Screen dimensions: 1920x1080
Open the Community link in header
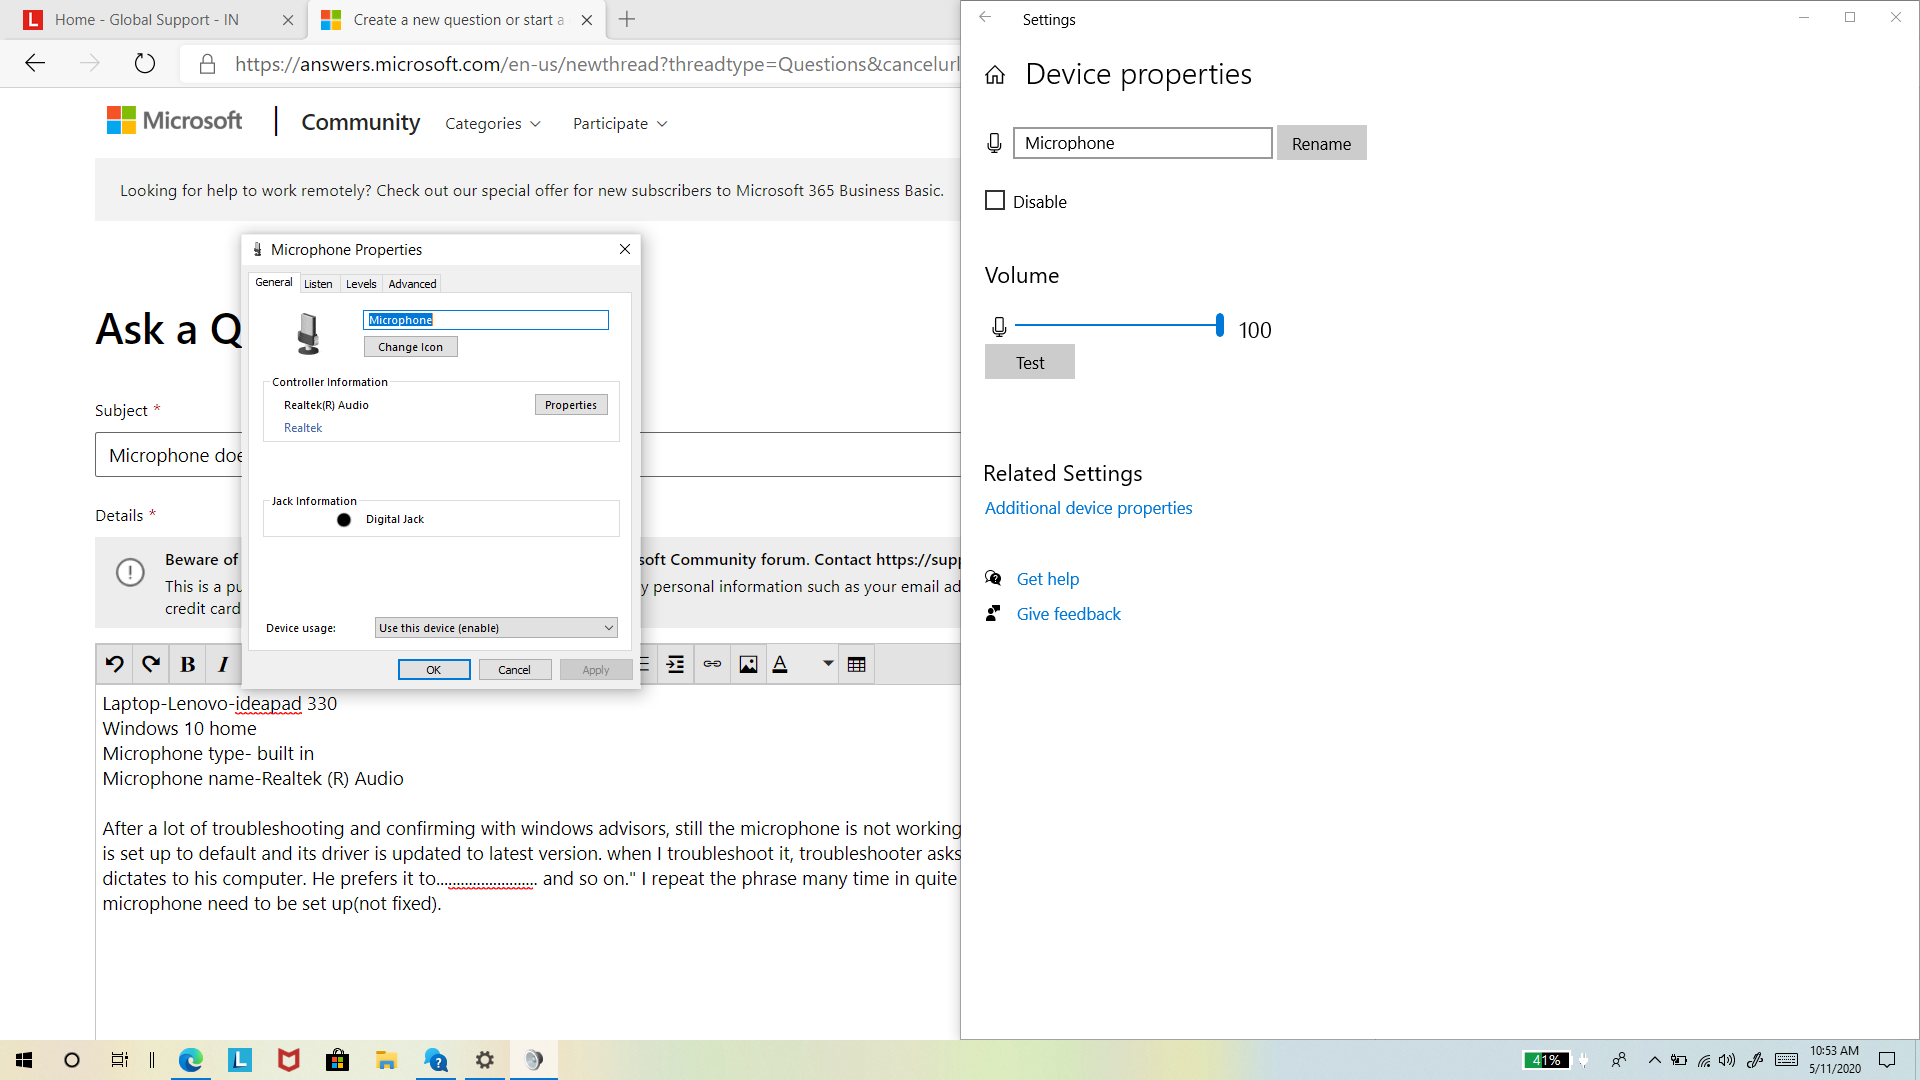click(x=361, y=122)
